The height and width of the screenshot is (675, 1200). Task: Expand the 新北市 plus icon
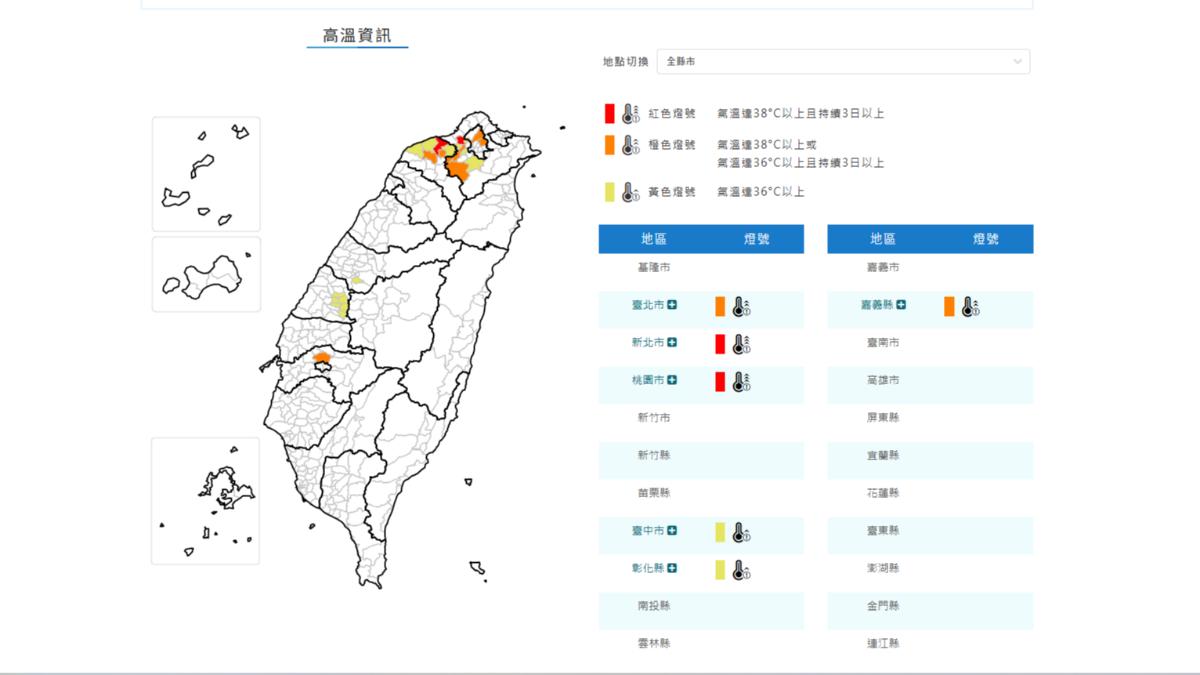[672, 343]
